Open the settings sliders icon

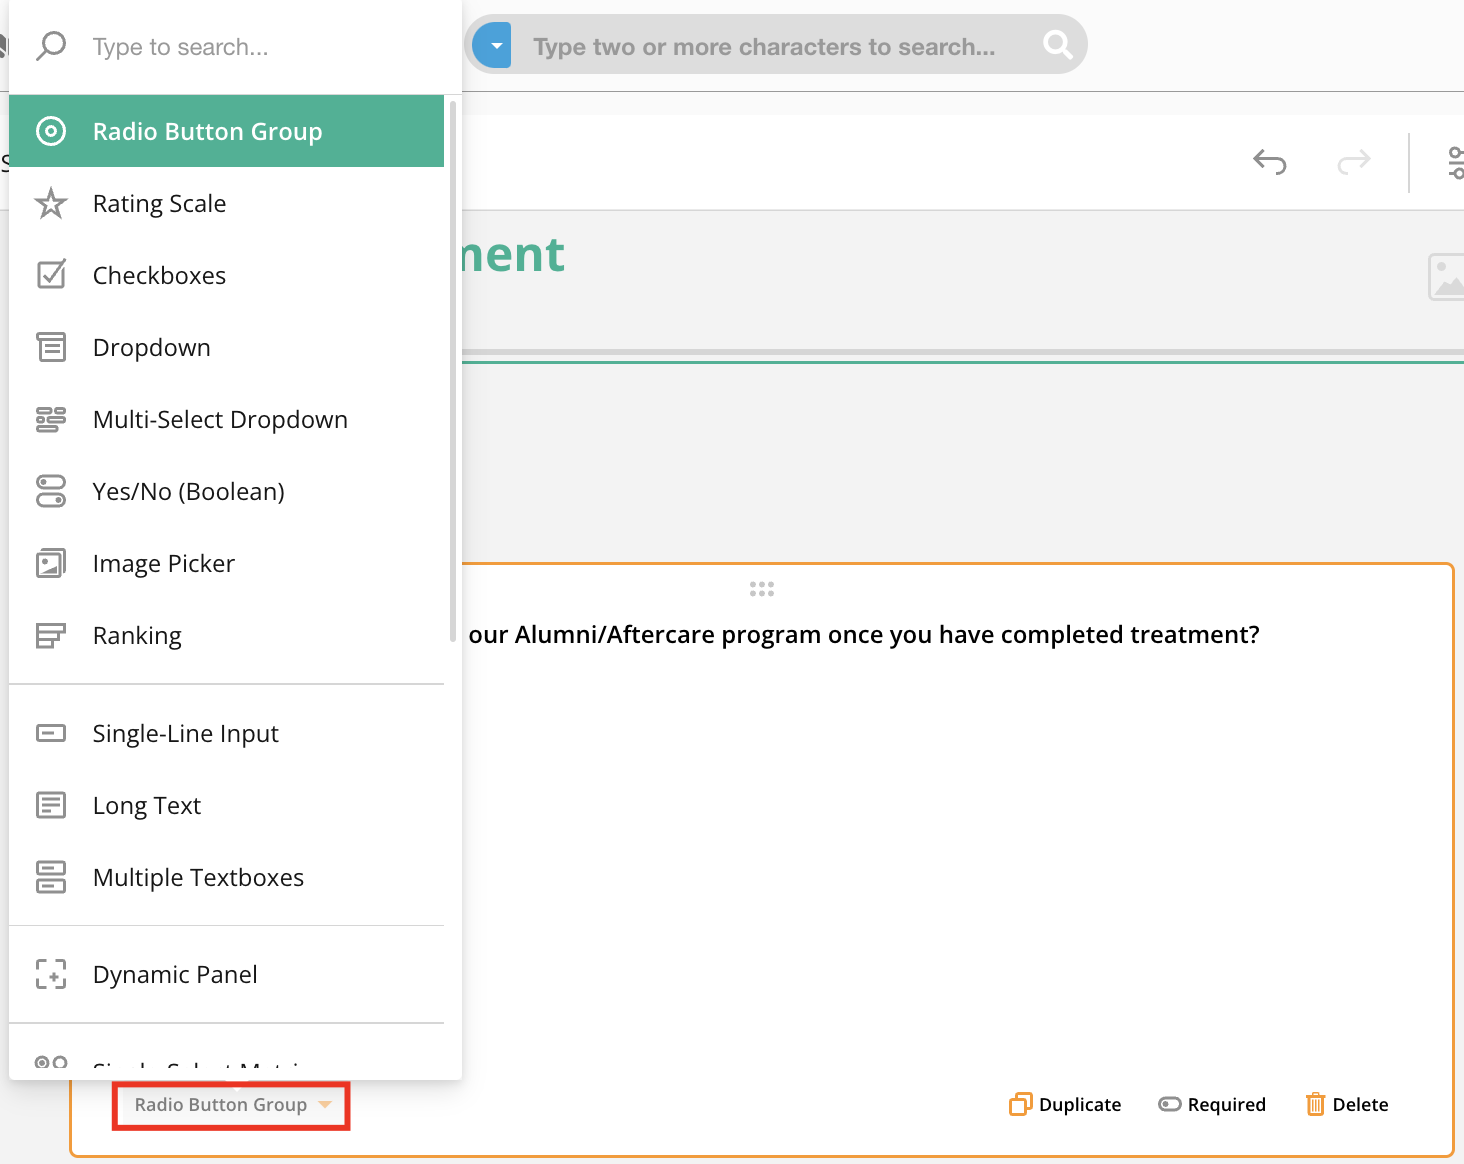1455,162
